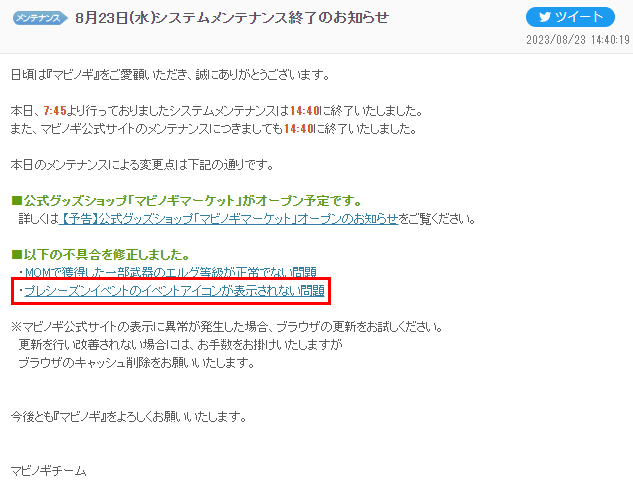Click the ※ browser refresh note line
This screenshot has height=491, width=633.
click(x=227, y=327)
